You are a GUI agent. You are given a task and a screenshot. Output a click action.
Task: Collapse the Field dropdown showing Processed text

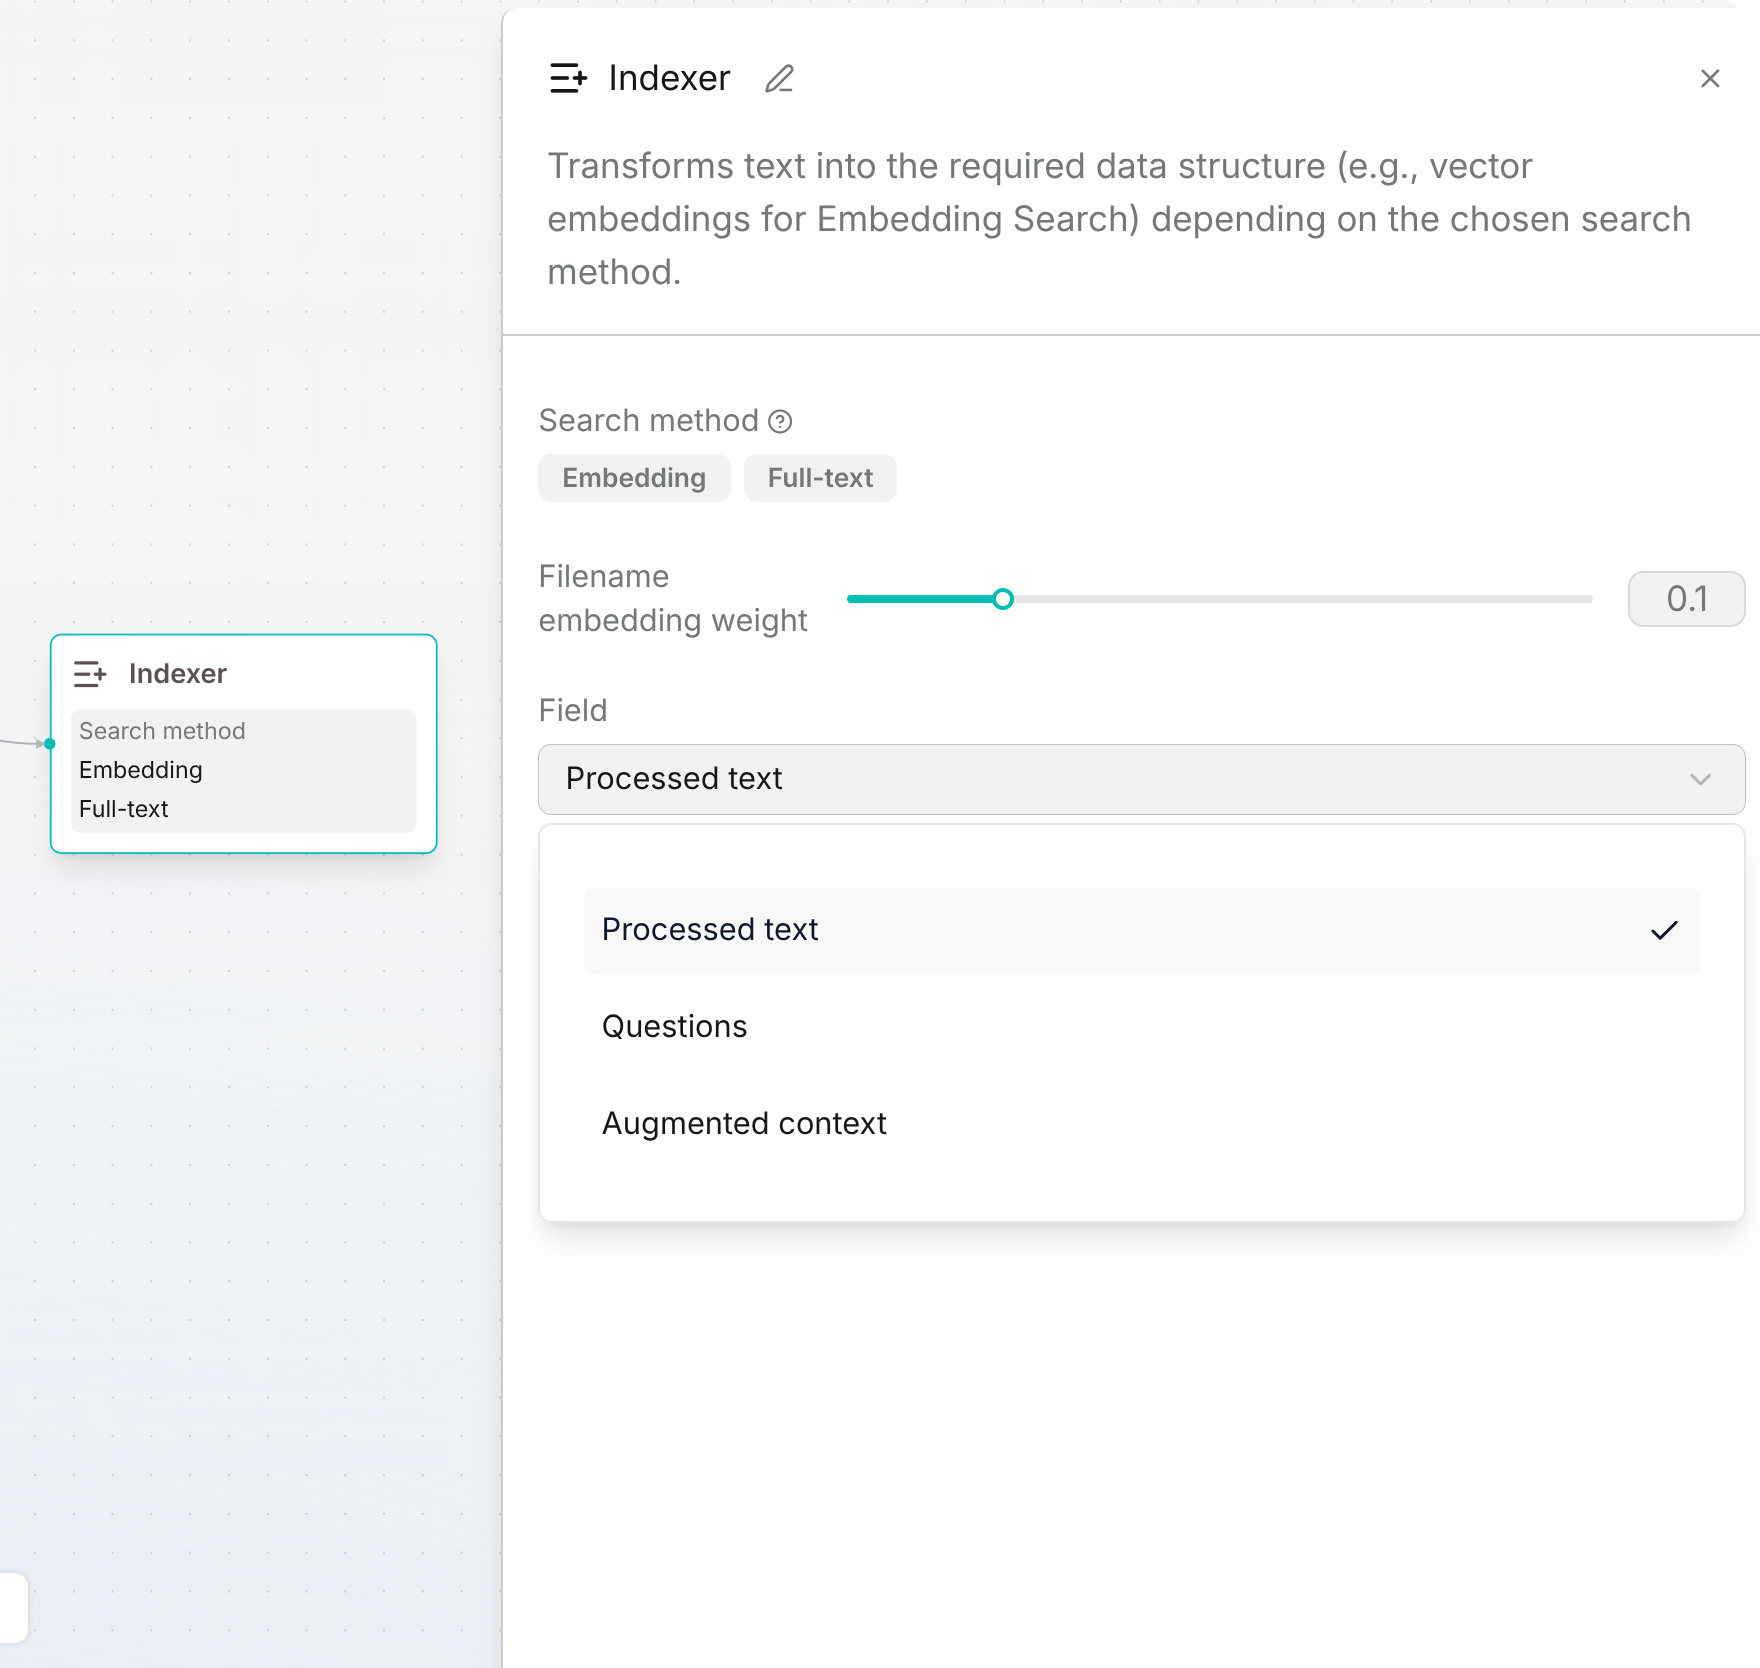(x=1141, y=779)
